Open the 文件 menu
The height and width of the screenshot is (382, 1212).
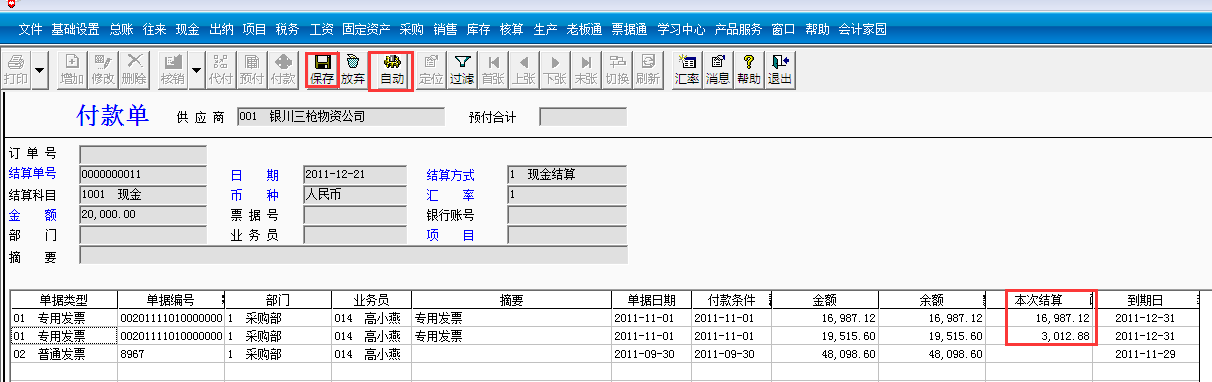[x=31, y=30]
